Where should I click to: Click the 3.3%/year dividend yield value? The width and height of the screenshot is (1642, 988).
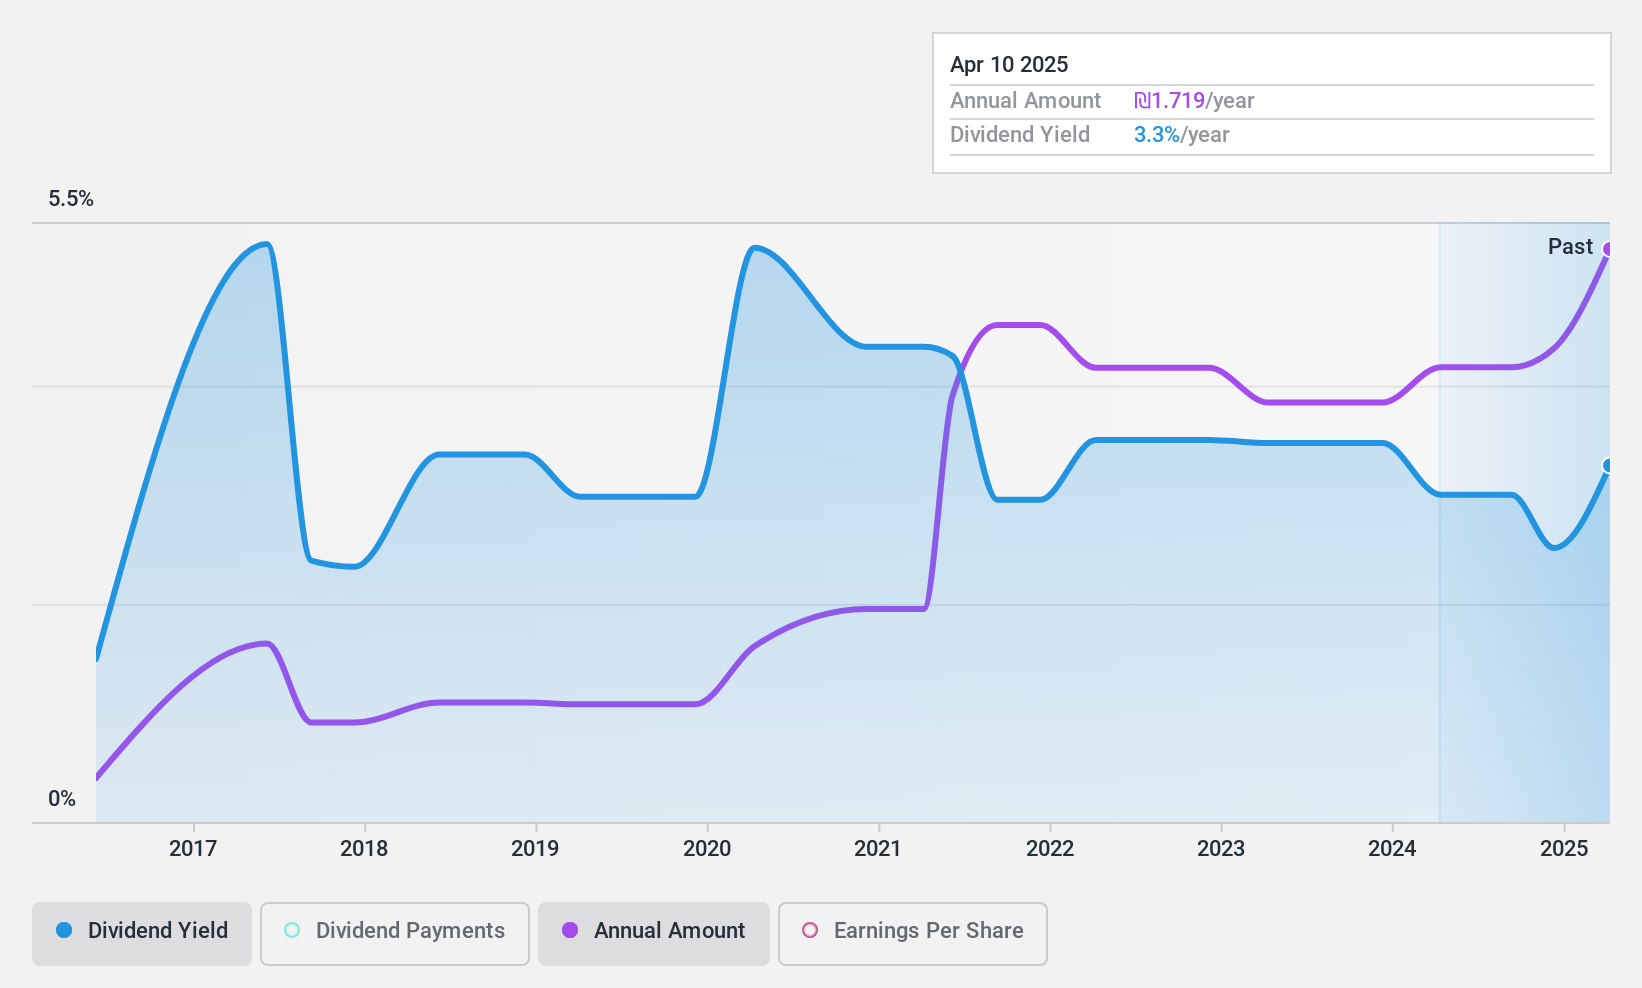click(x=1182, y=135)
